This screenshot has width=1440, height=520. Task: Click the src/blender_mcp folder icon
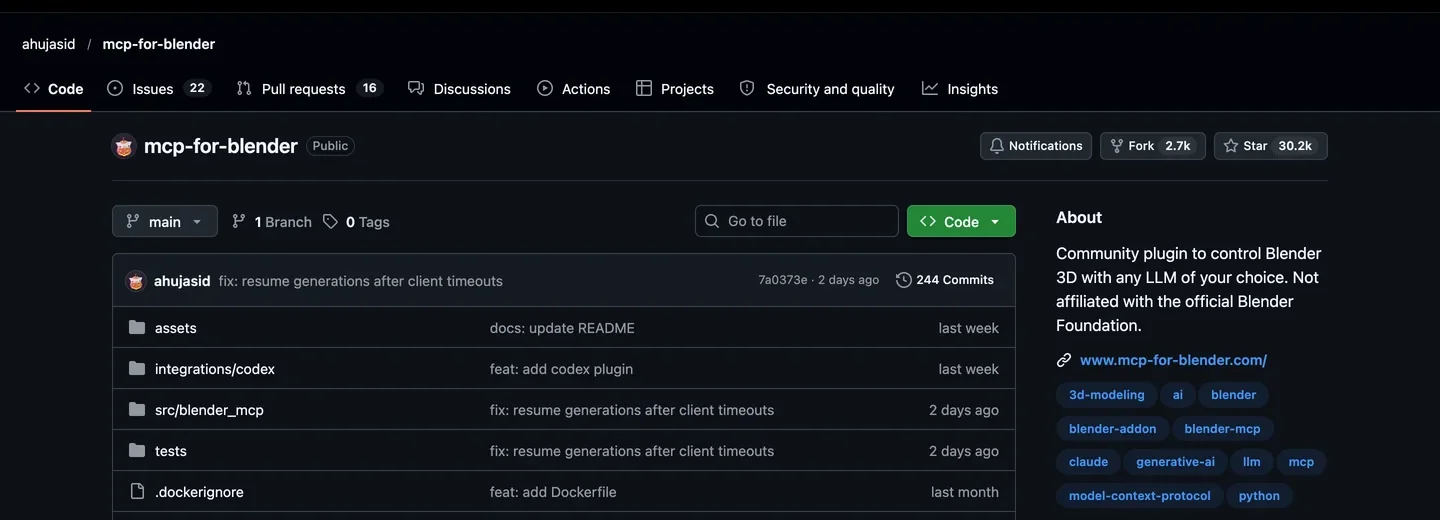coord(137,410)
